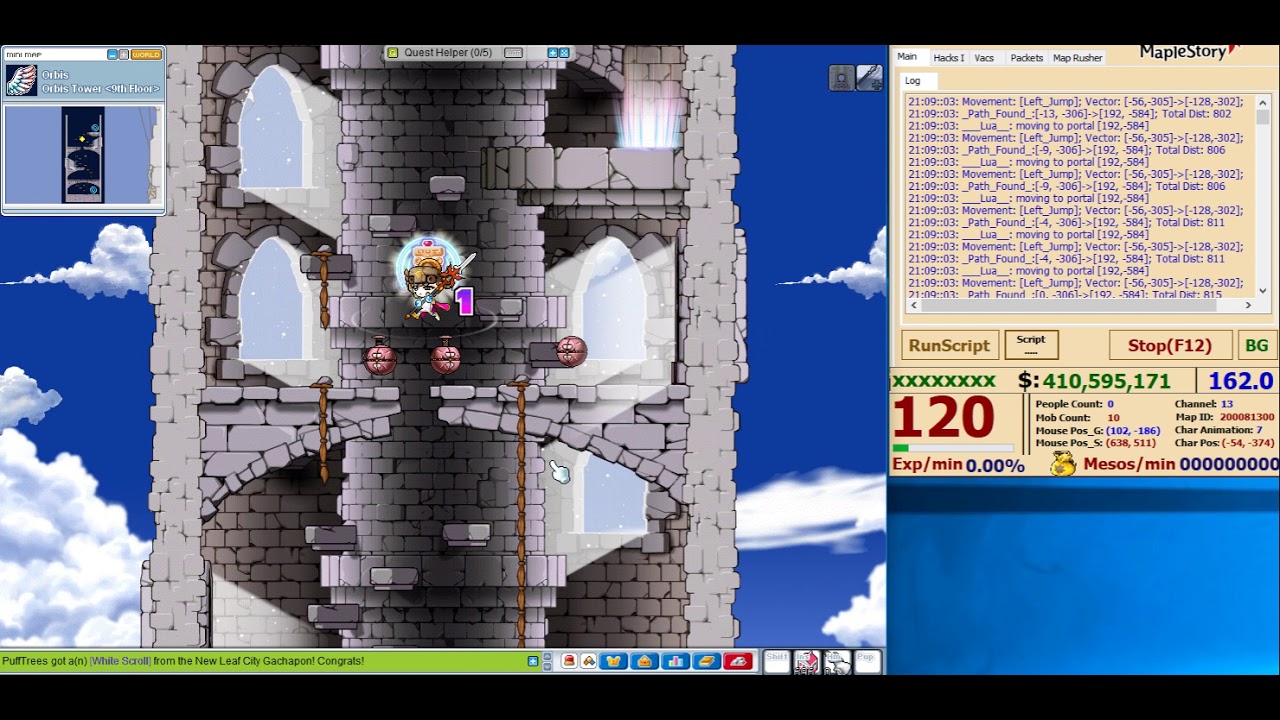Click Quest Helper small gray button
Image resolution: width=1280 pixels, height=720 pixels.
pyautogui.click(x=513, y=53)
